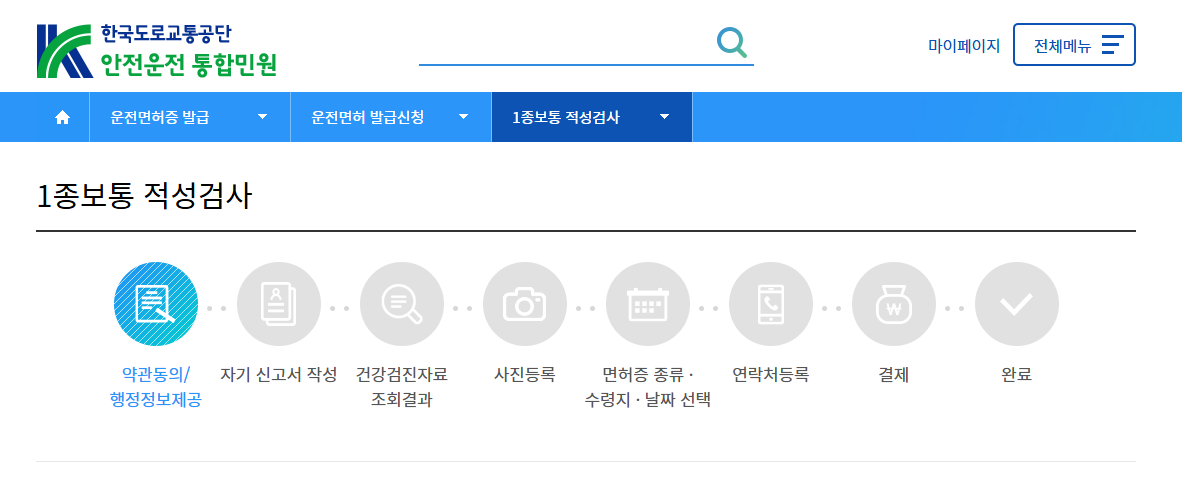Click the 완료 label
This screenshot has height=482, width=1182.
[x=1016, y=374]
